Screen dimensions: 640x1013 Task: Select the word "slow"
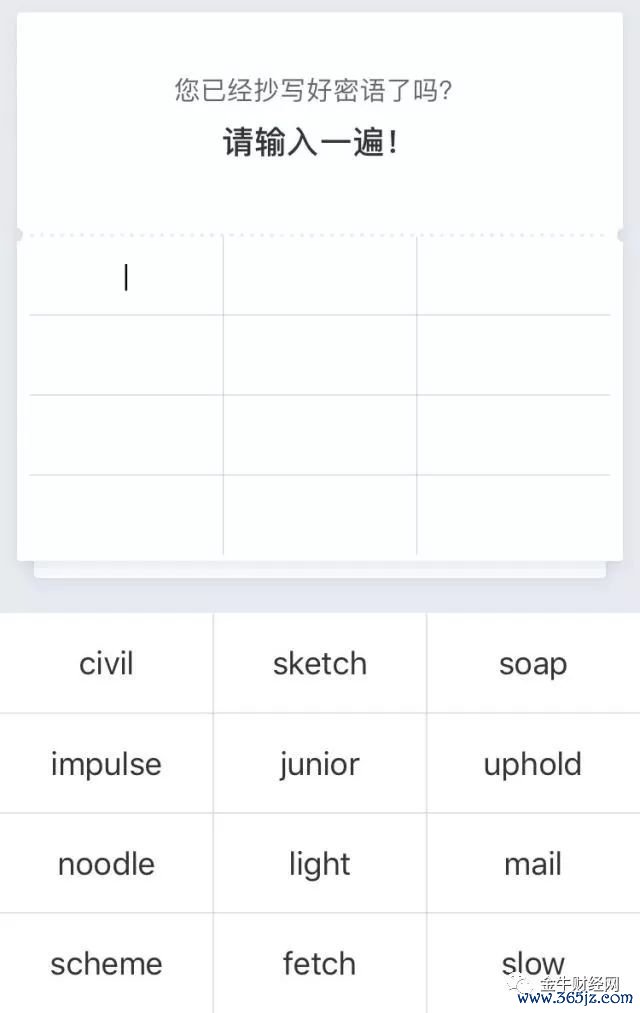pos(533,963)
